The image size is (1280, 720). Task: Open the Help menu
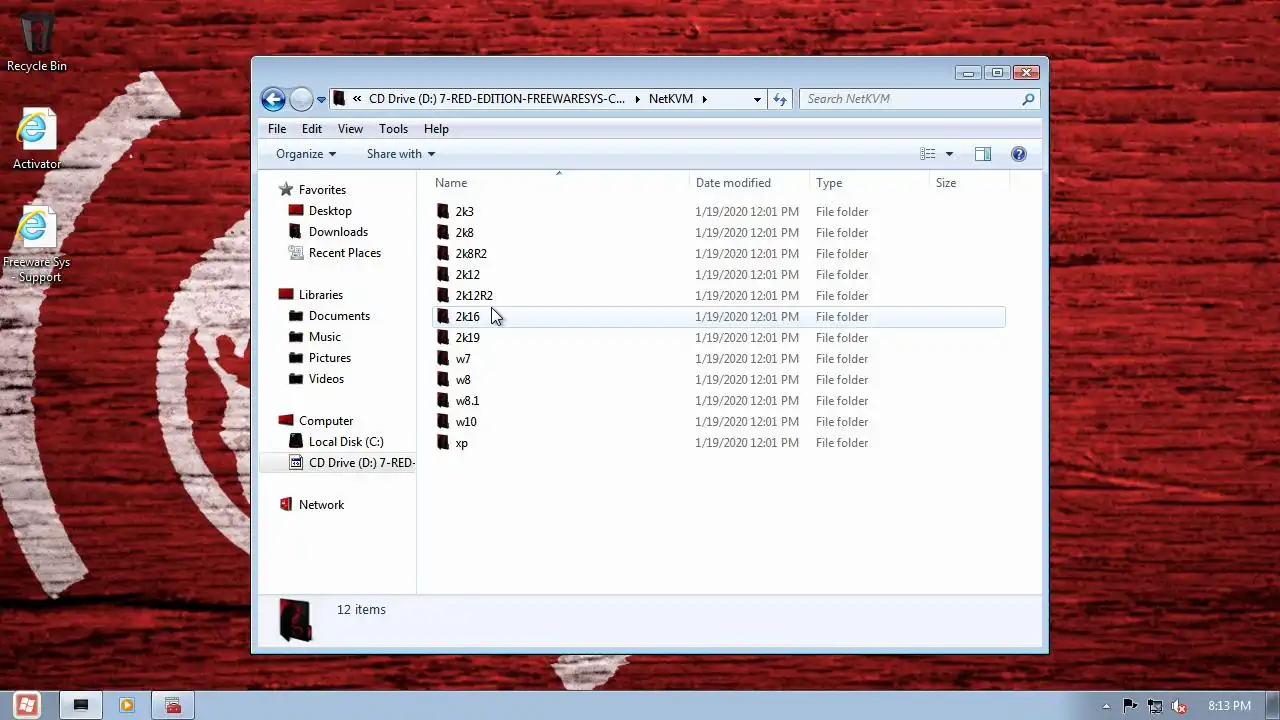(436, 129)
